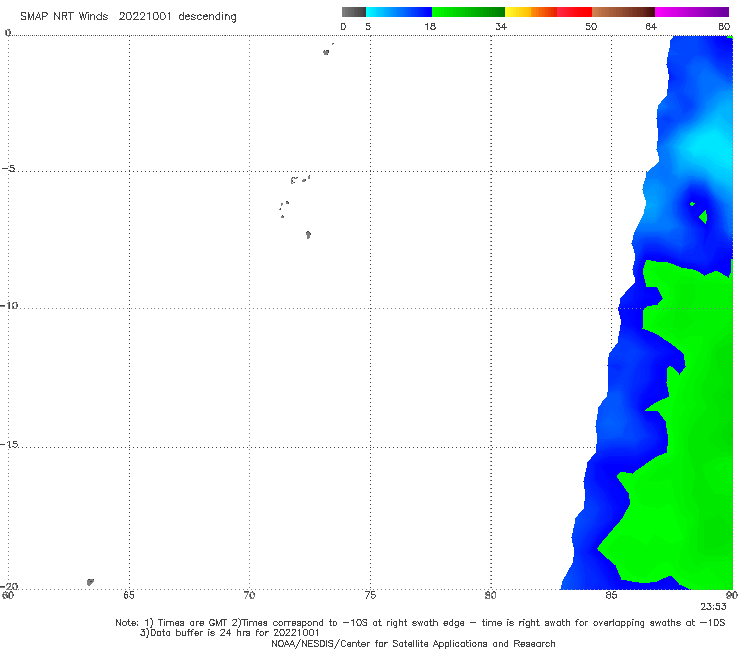Click the island near 63E, 20S
The image size is (740, 650).
(x=90, y=582)
